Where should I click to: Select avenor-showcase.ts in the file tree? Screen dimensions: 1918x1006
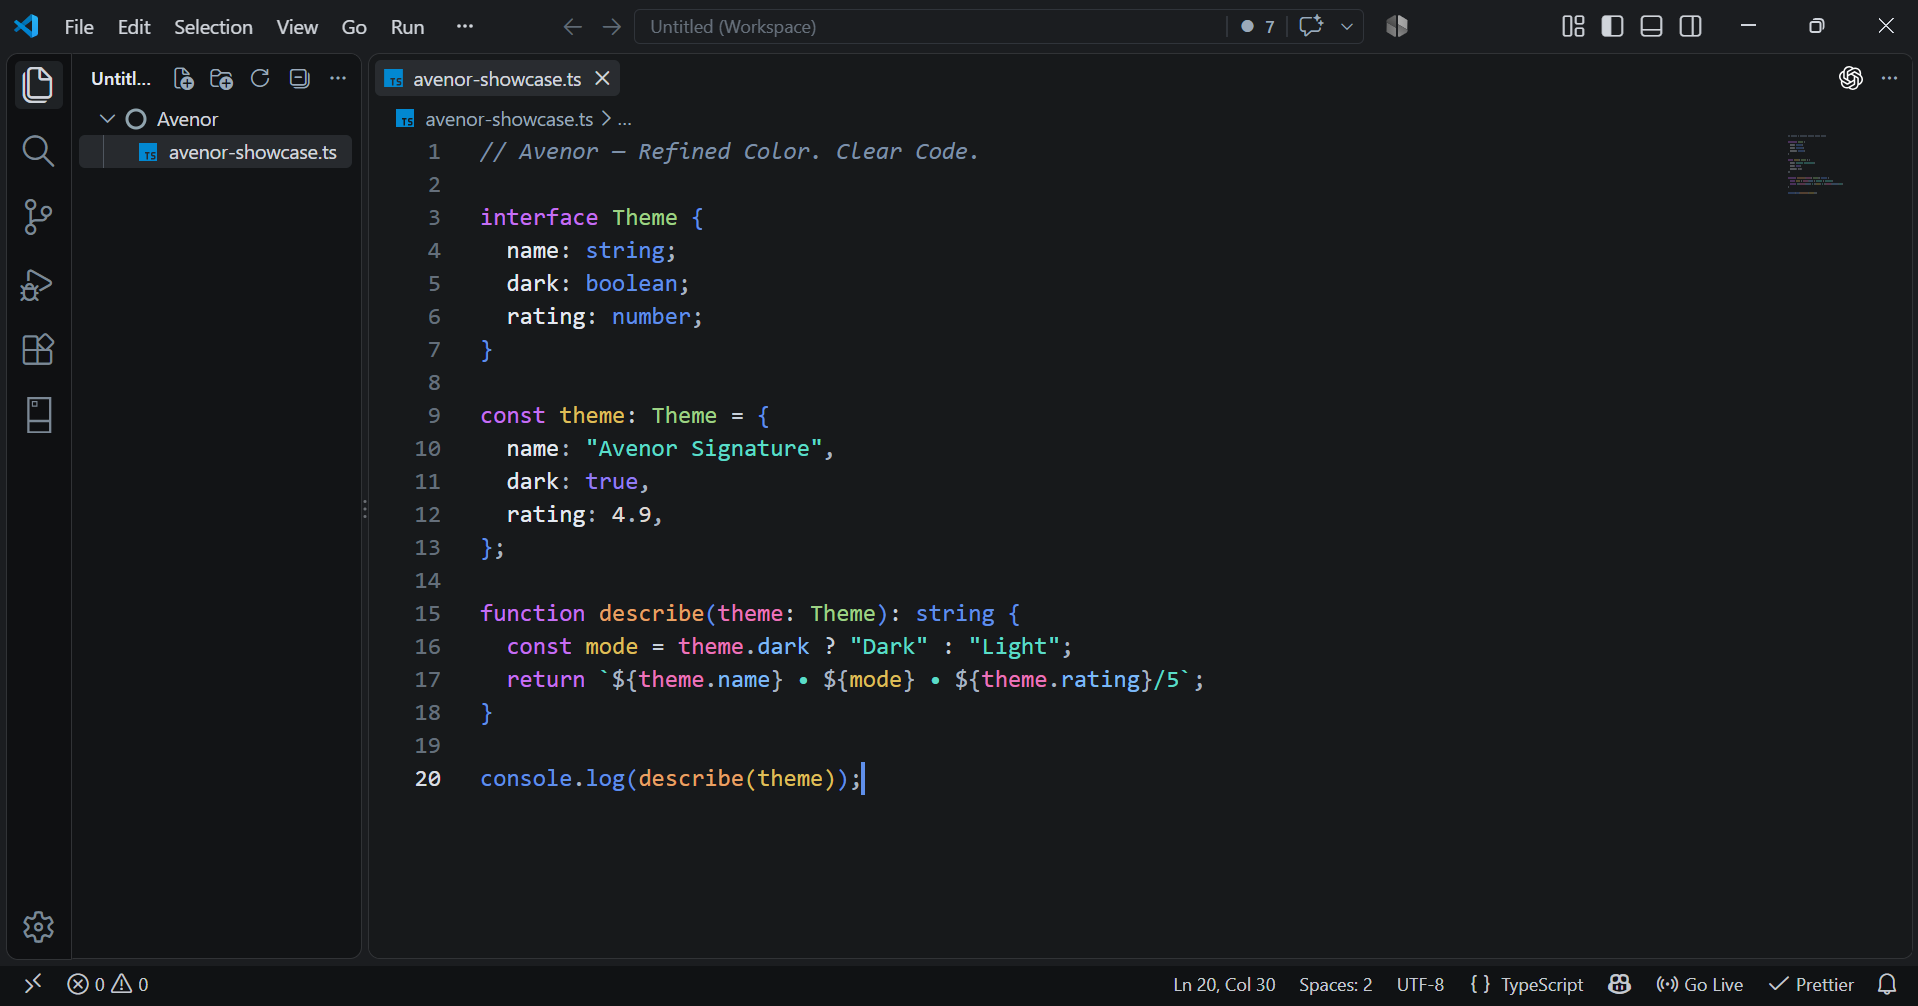point(216,152)
